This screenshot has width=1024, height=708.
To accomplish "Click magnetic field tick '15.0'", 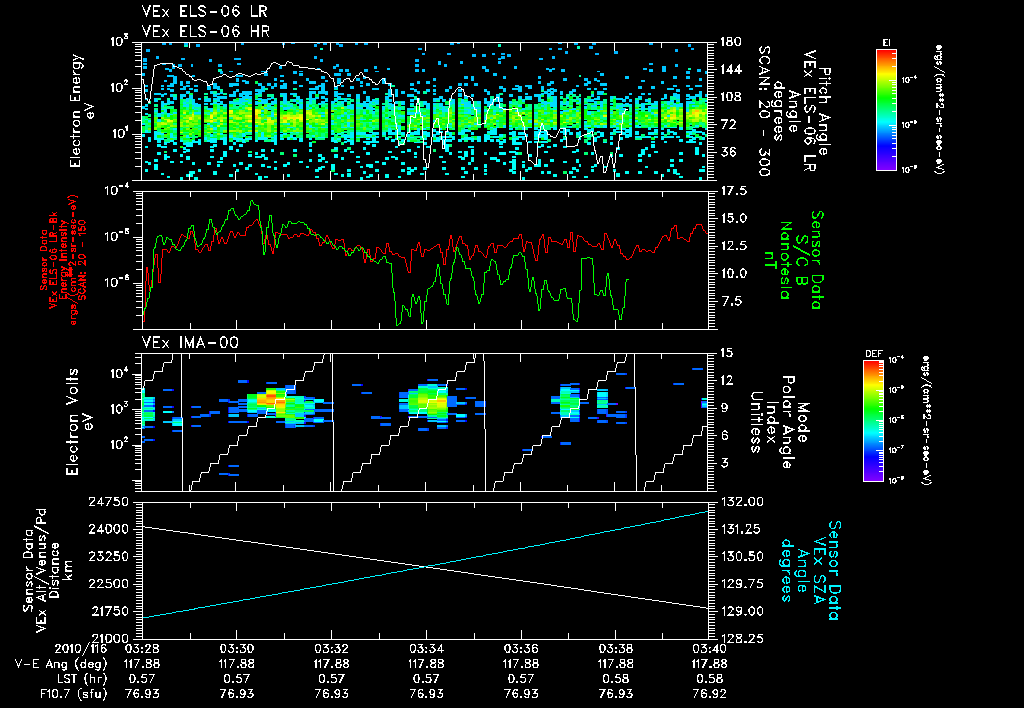I will (x=732, y=218).
